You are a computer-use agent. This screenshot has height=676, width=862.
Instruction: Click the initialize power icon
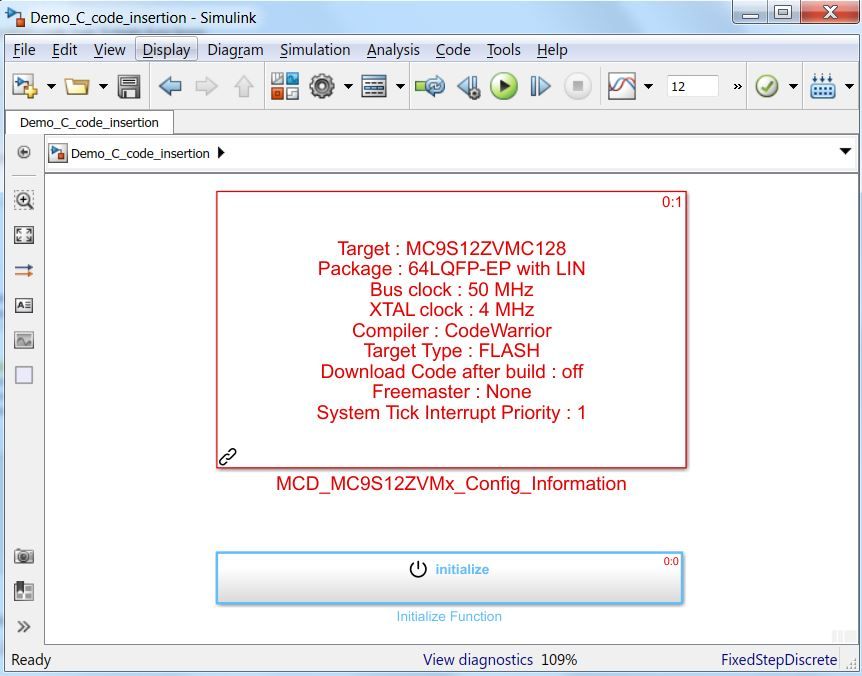418,569
